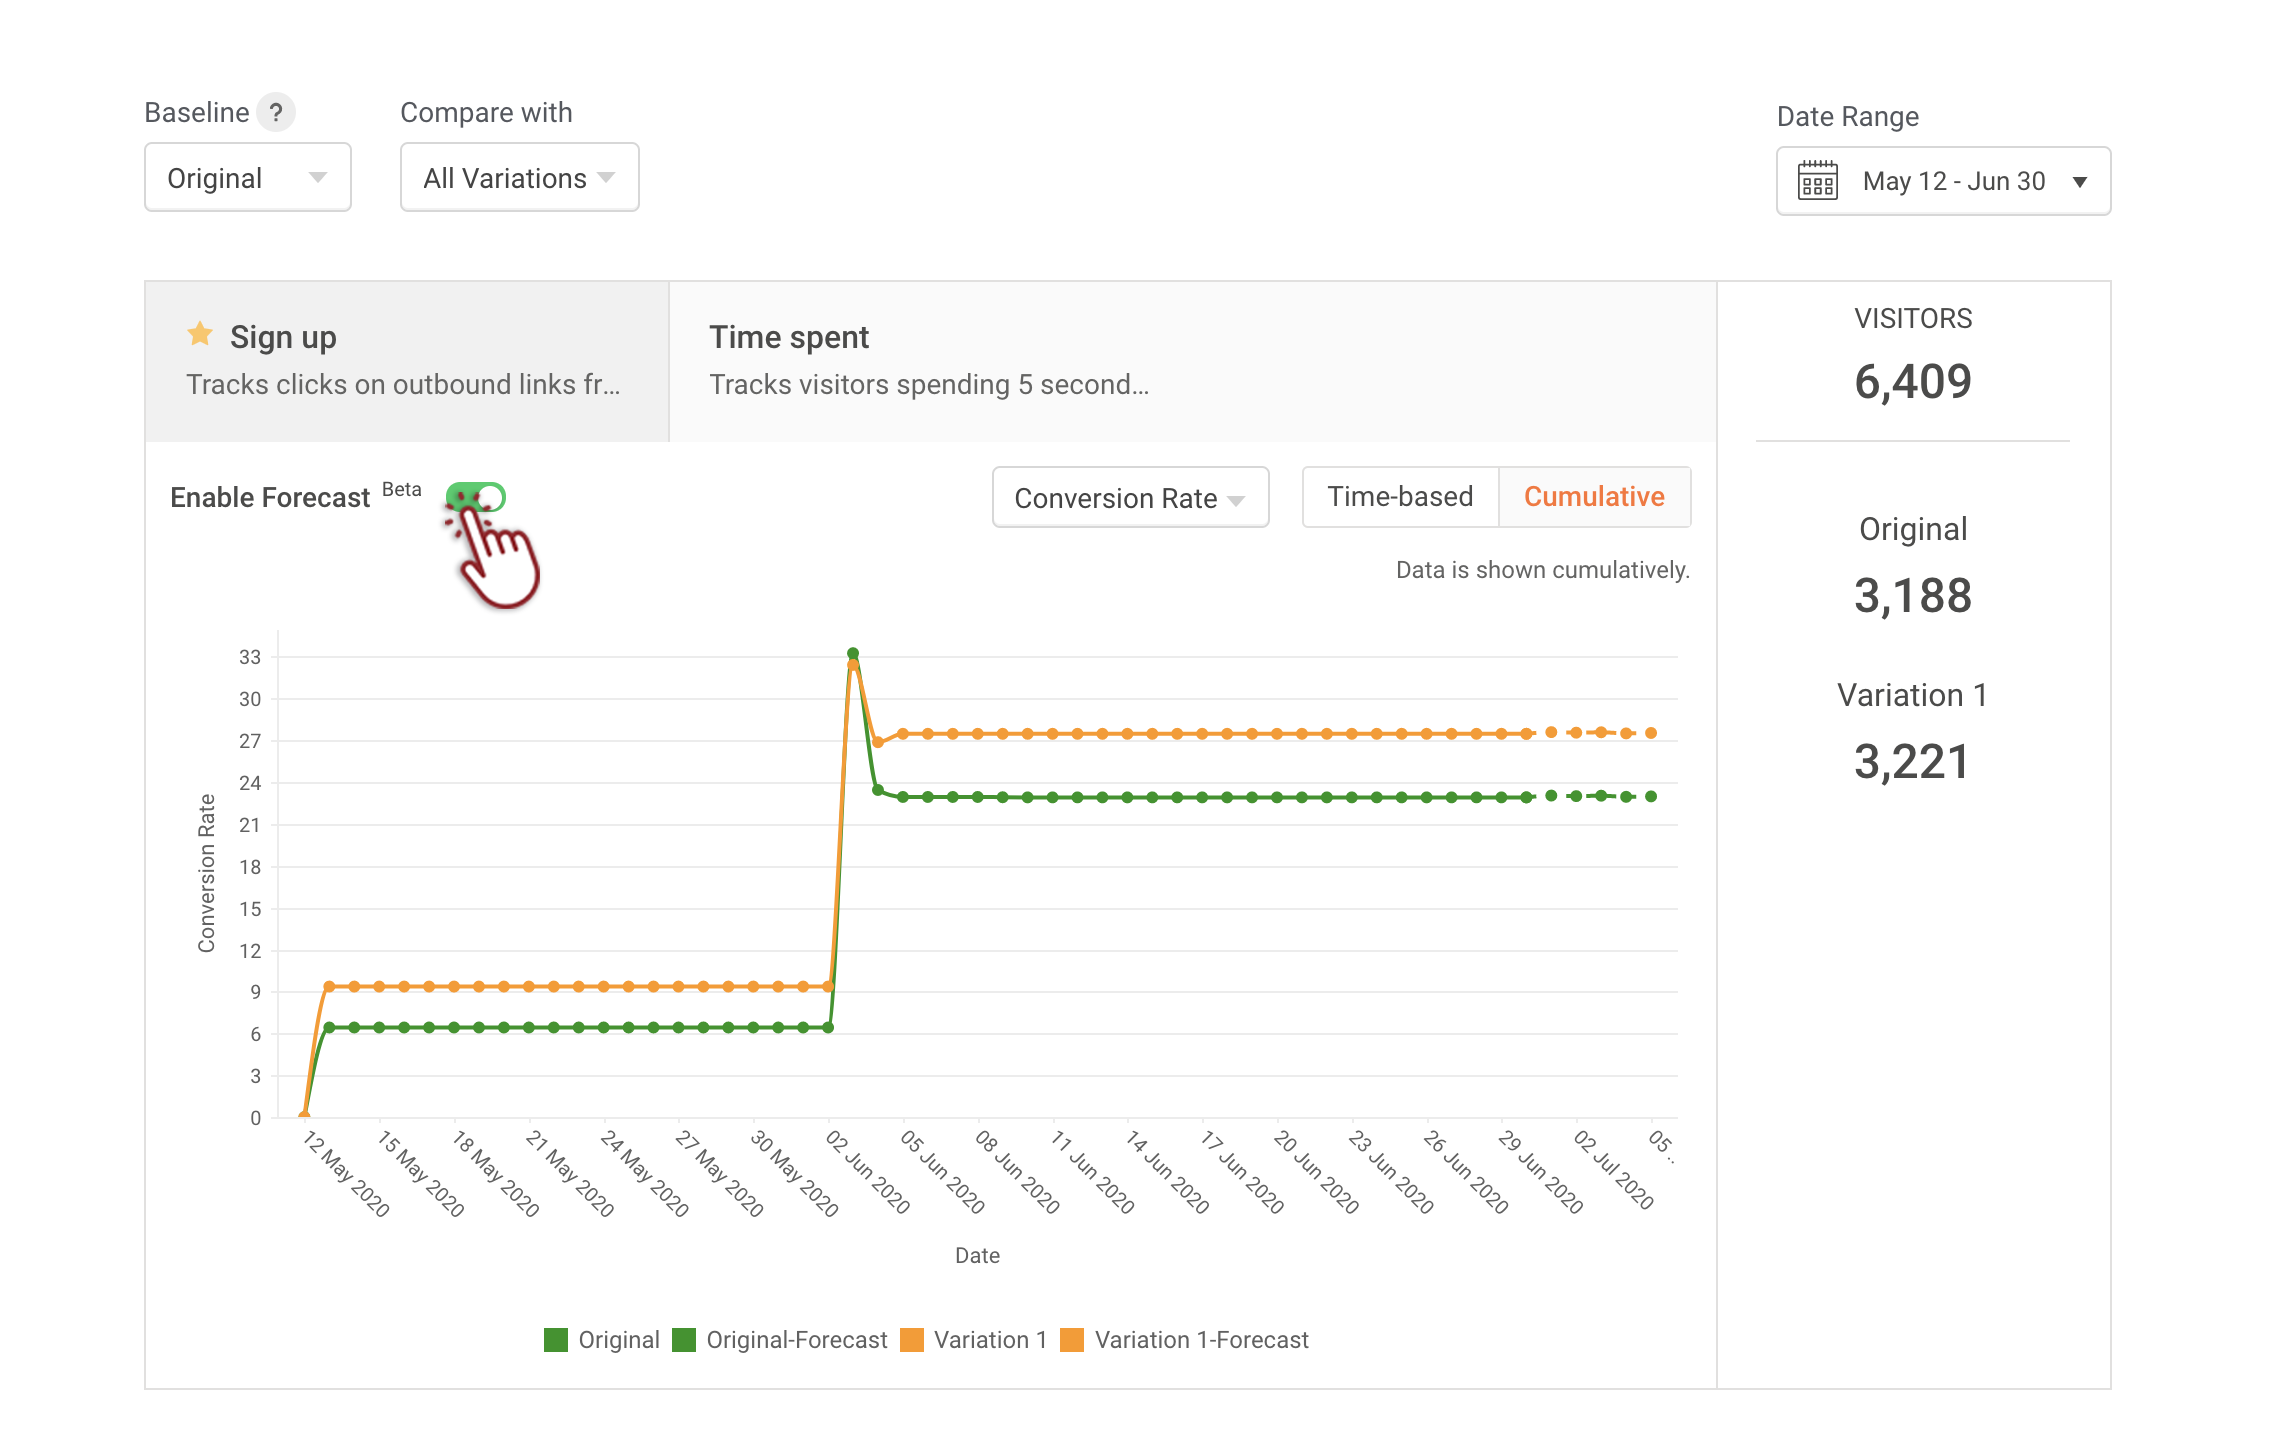Screen dimensions: 2290x1448
Task: Open the Baseline Original dropdown
Action: tap(247, 178)
